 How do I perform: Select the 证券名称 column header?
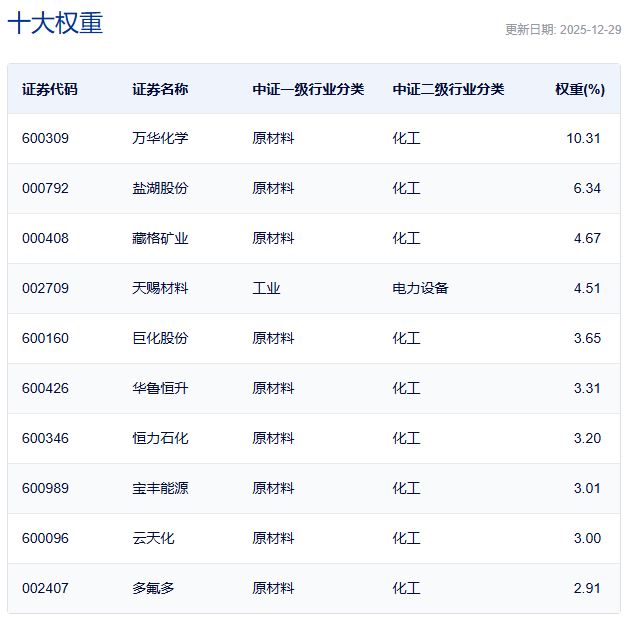click(x=159, y=89)
